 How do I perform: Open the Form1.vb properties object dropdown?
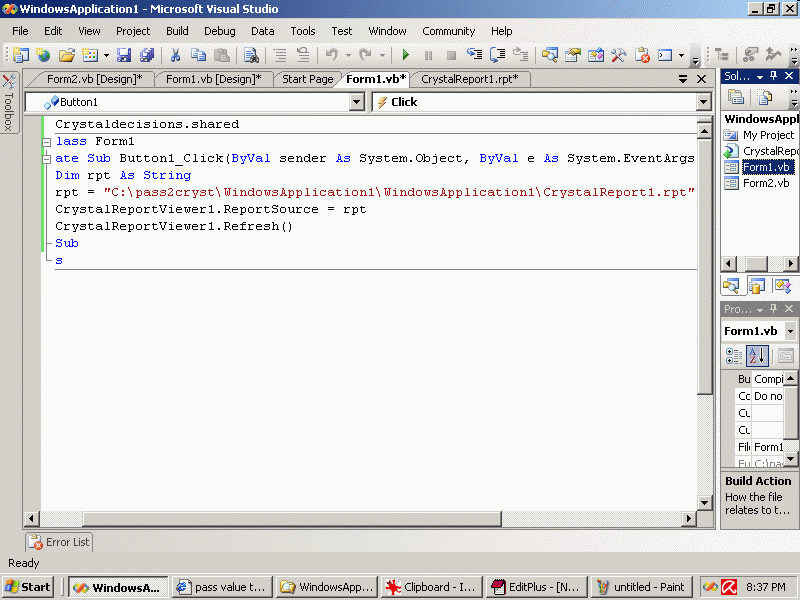point(790,331)
